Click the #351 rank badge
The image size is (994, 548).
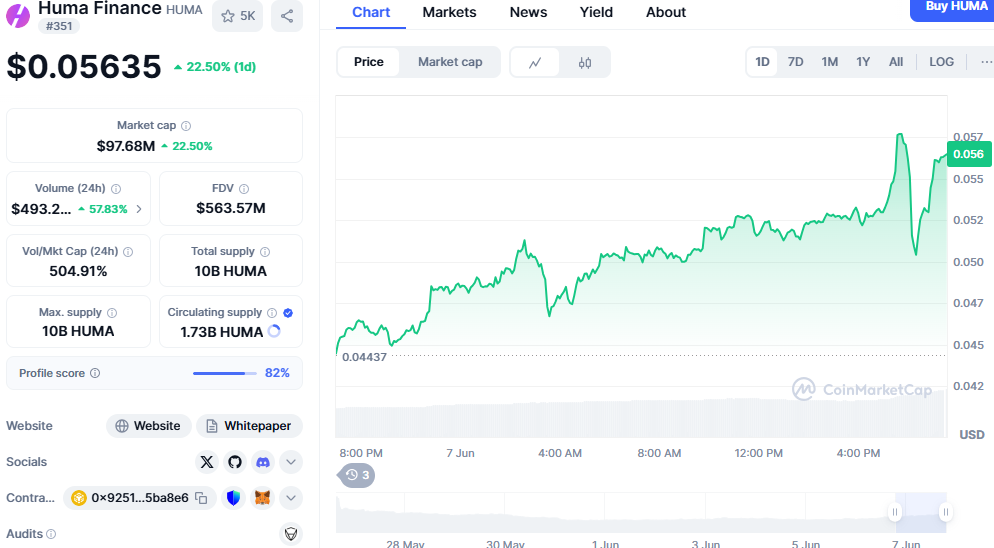[59, 26]
